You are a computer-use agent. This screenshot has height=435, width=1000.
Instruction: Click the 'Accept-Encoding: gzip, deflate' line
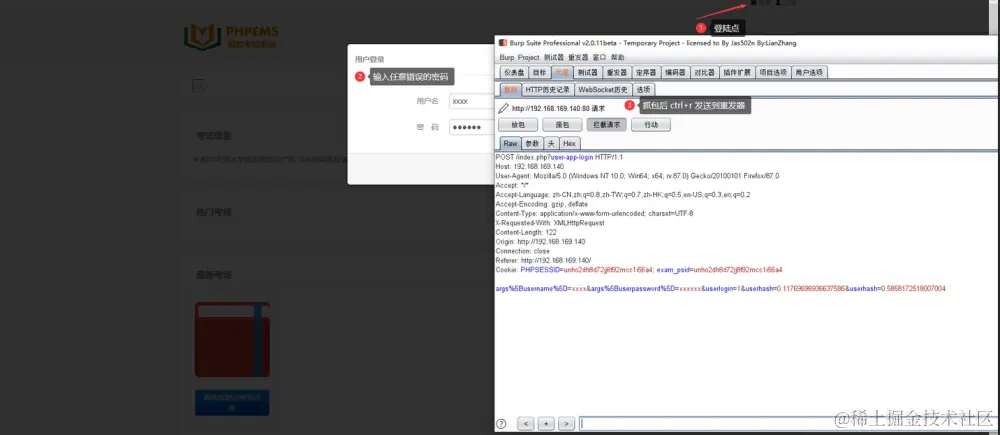coord(541,204)
